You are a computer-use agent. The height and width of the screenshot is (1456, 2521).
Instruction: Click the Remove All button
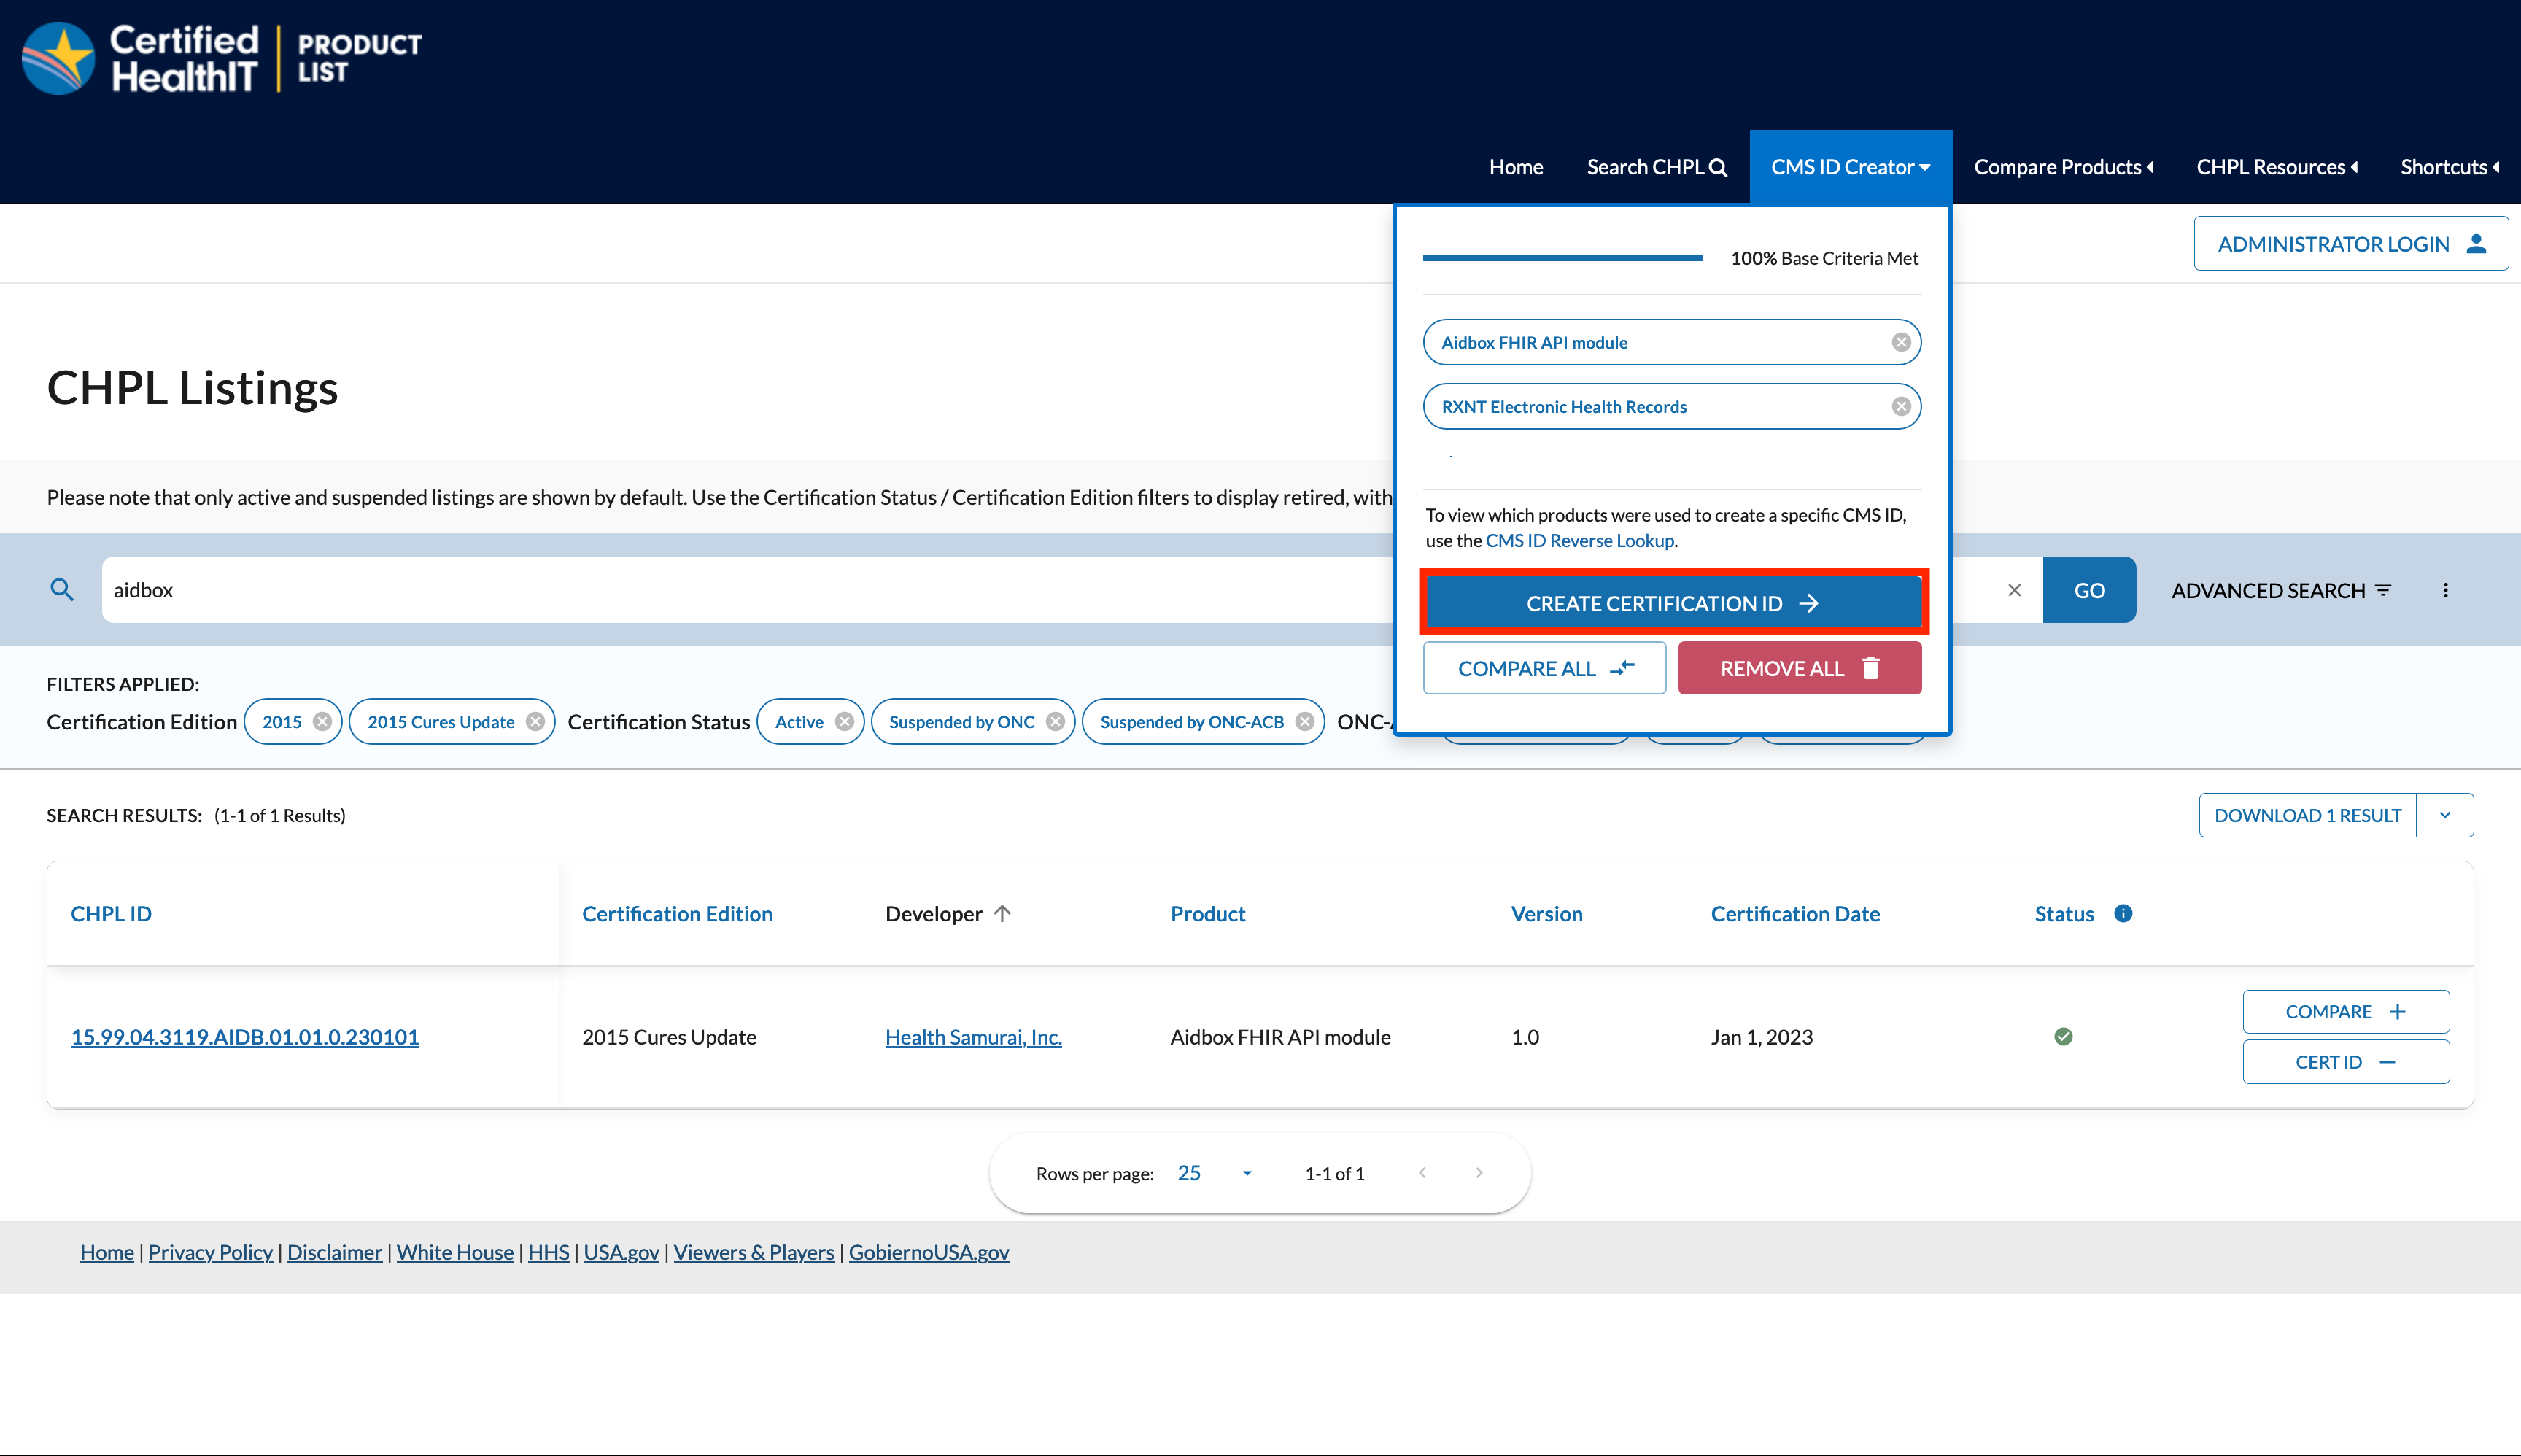[x=1799, y=668]
